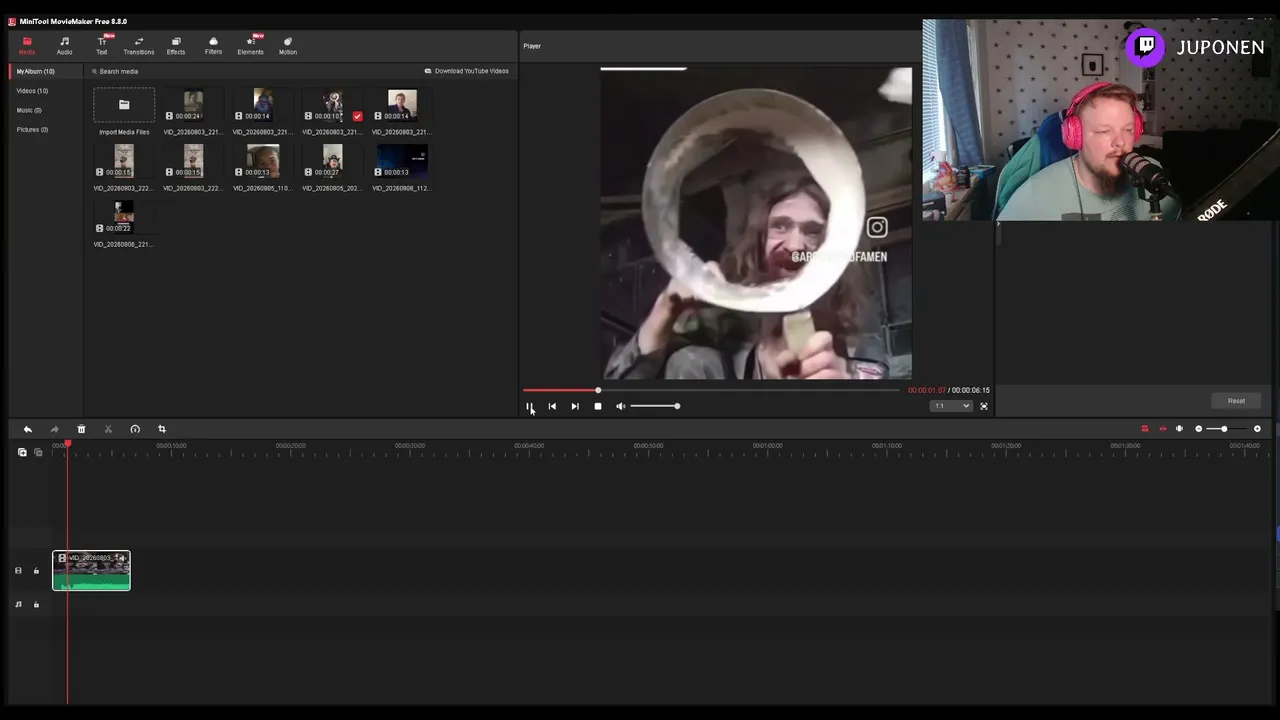
Task: Switch to the Text tab
Action: [101, 46]
